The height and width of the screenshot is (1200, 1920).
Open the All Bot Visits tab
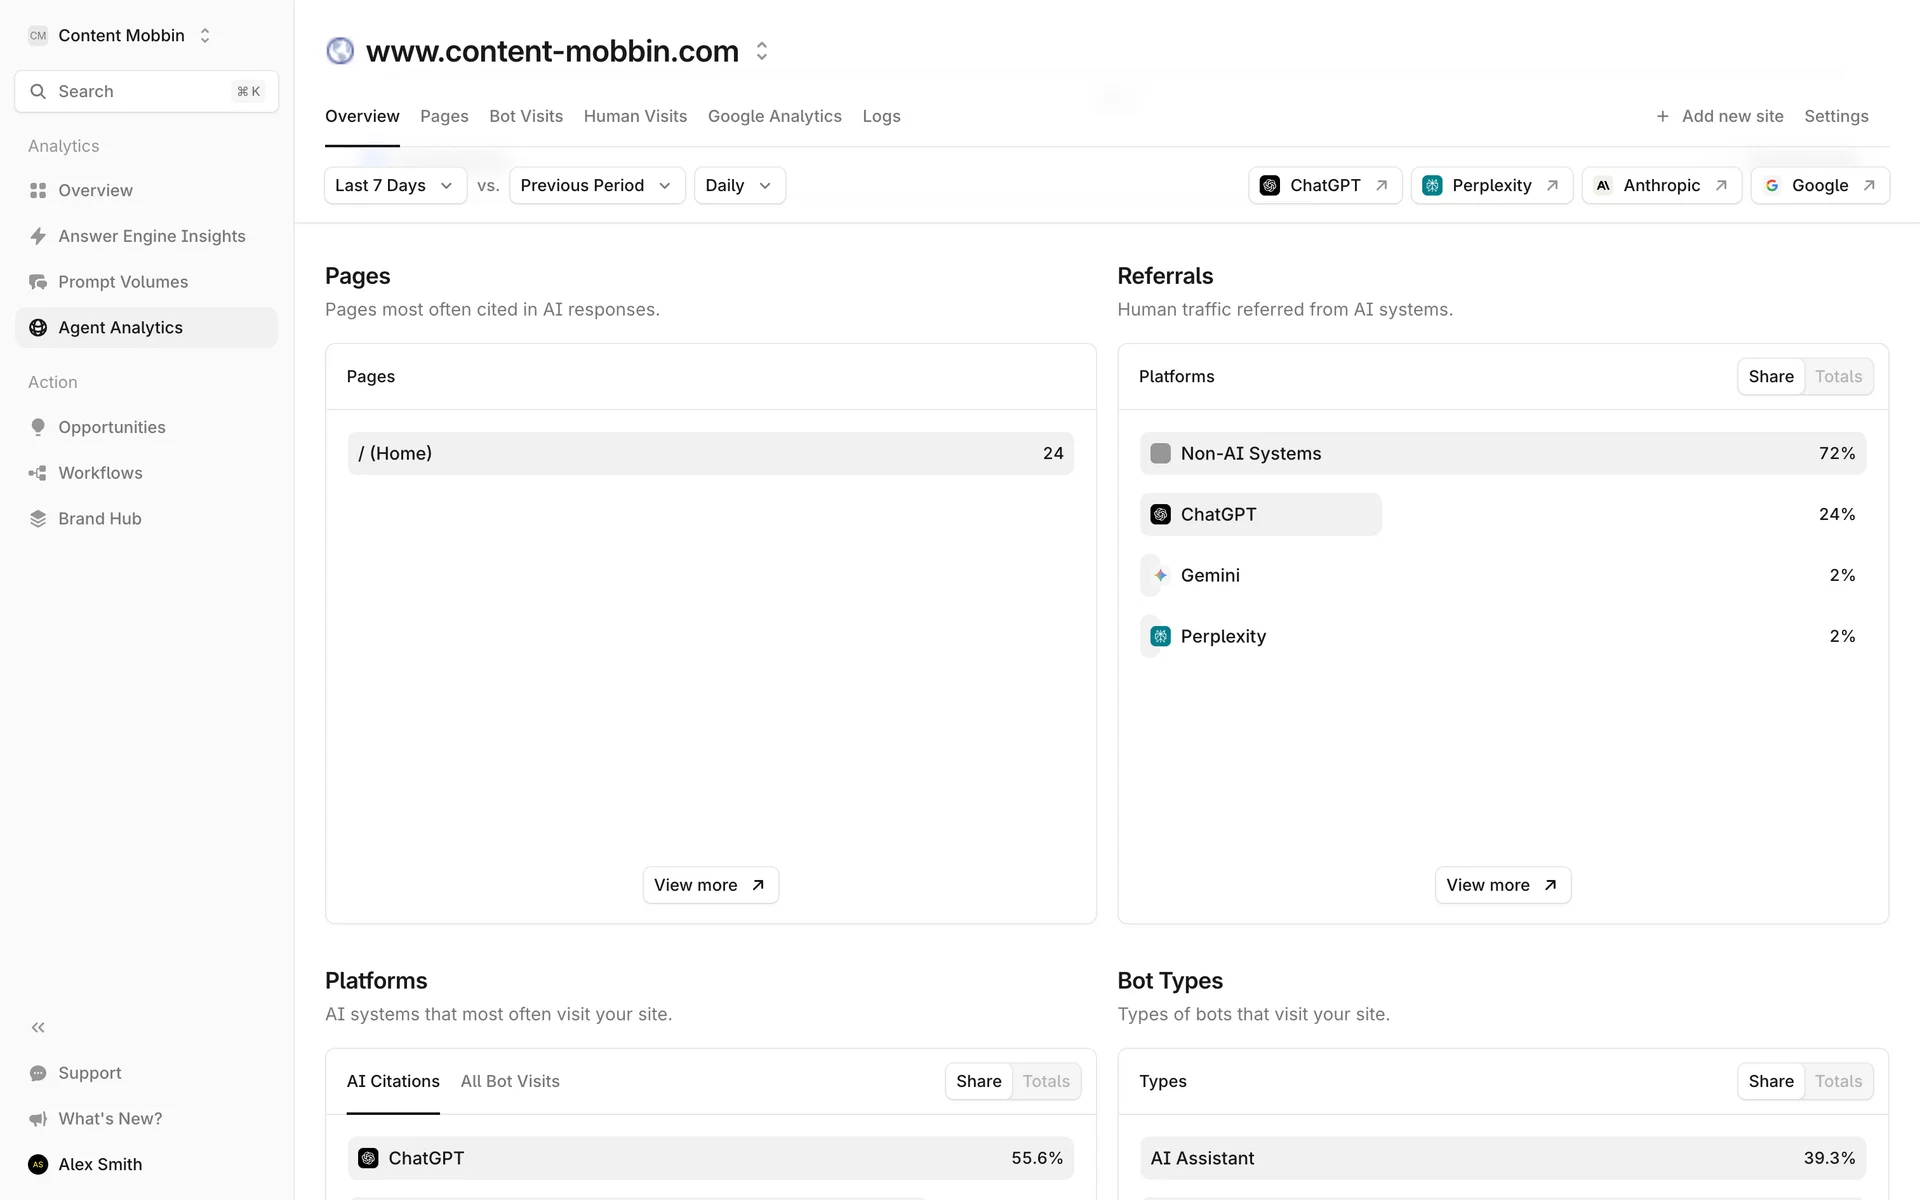point(510,1081)
